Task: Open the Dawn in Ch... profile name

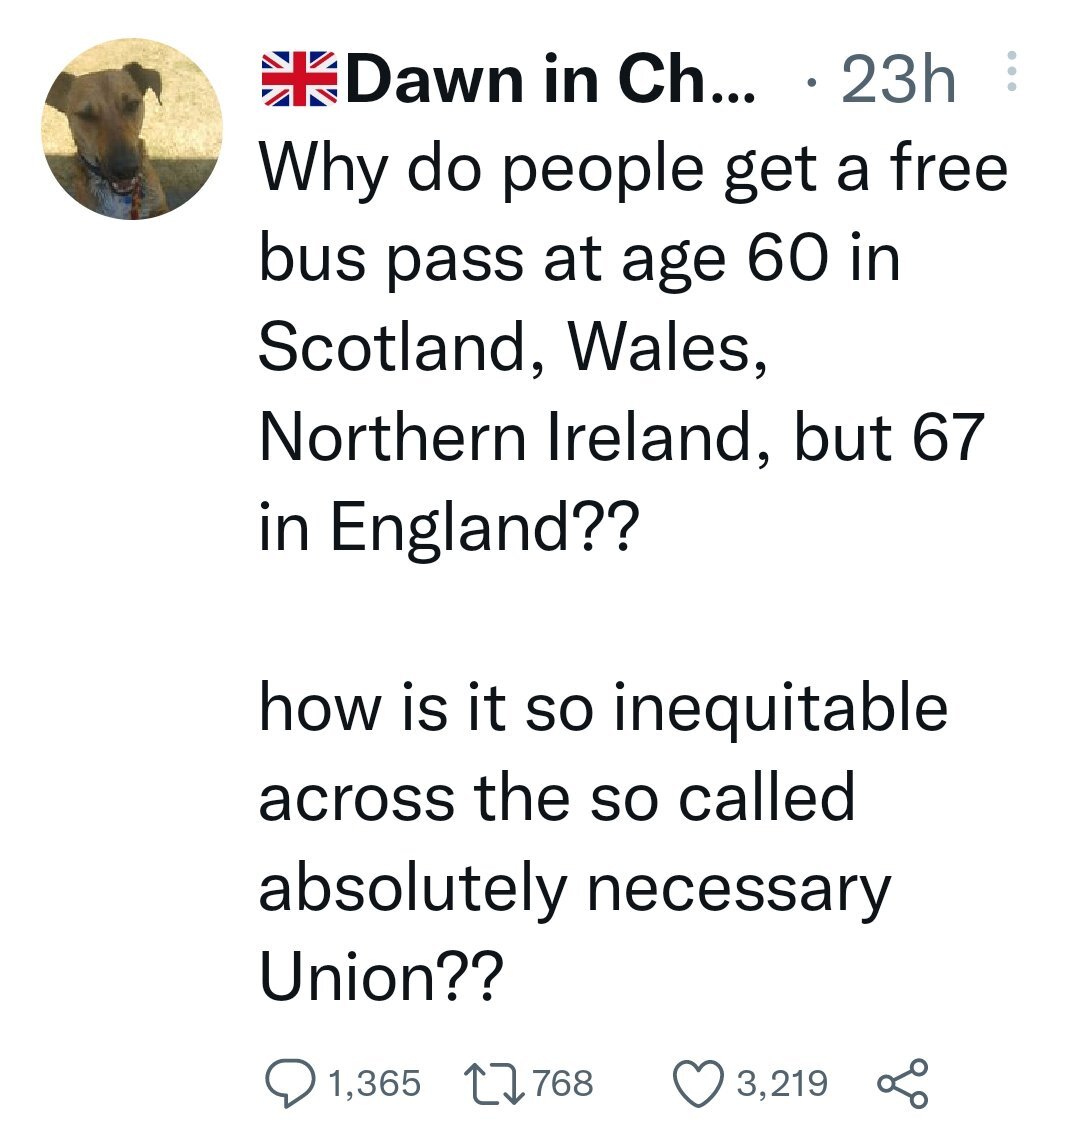Action: point(550,80)
